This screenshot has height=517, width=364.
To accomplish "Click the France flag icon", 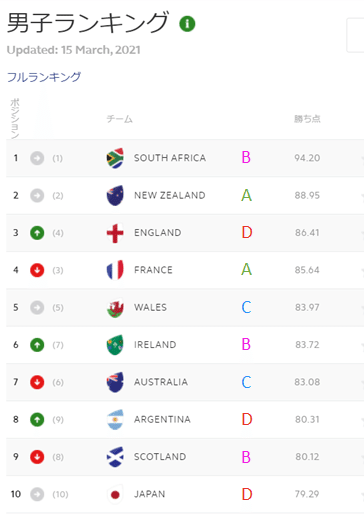I will point(115,270).
